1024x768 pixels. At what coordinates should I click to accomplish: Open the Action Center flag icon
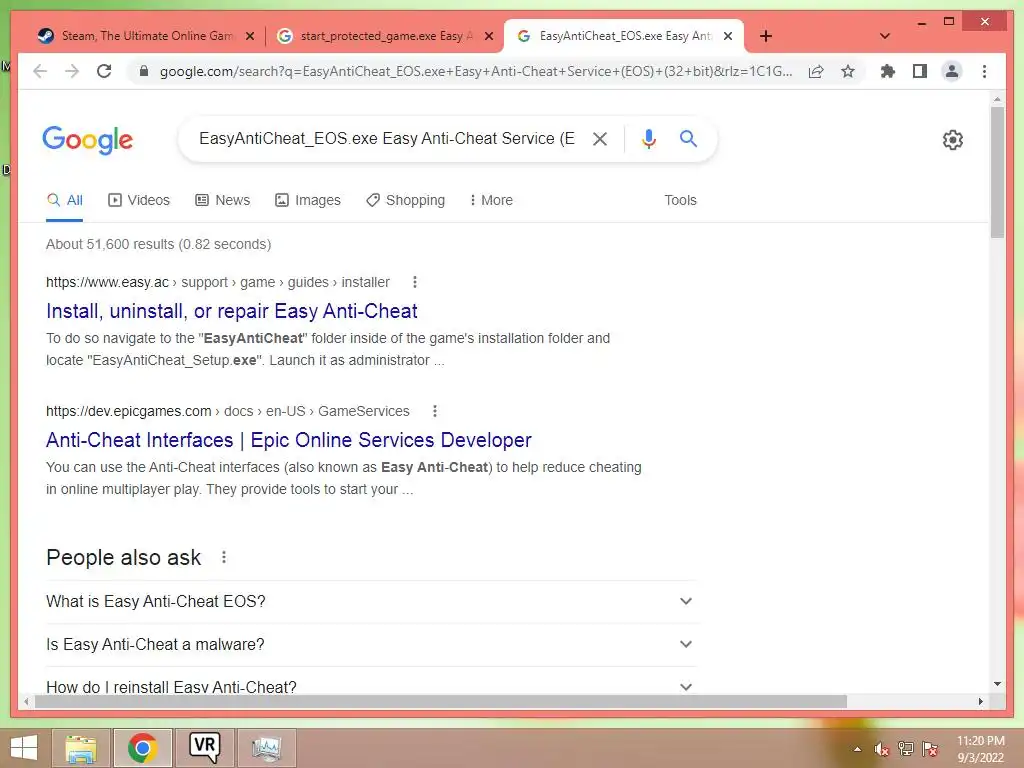click(x=930, y=749)
